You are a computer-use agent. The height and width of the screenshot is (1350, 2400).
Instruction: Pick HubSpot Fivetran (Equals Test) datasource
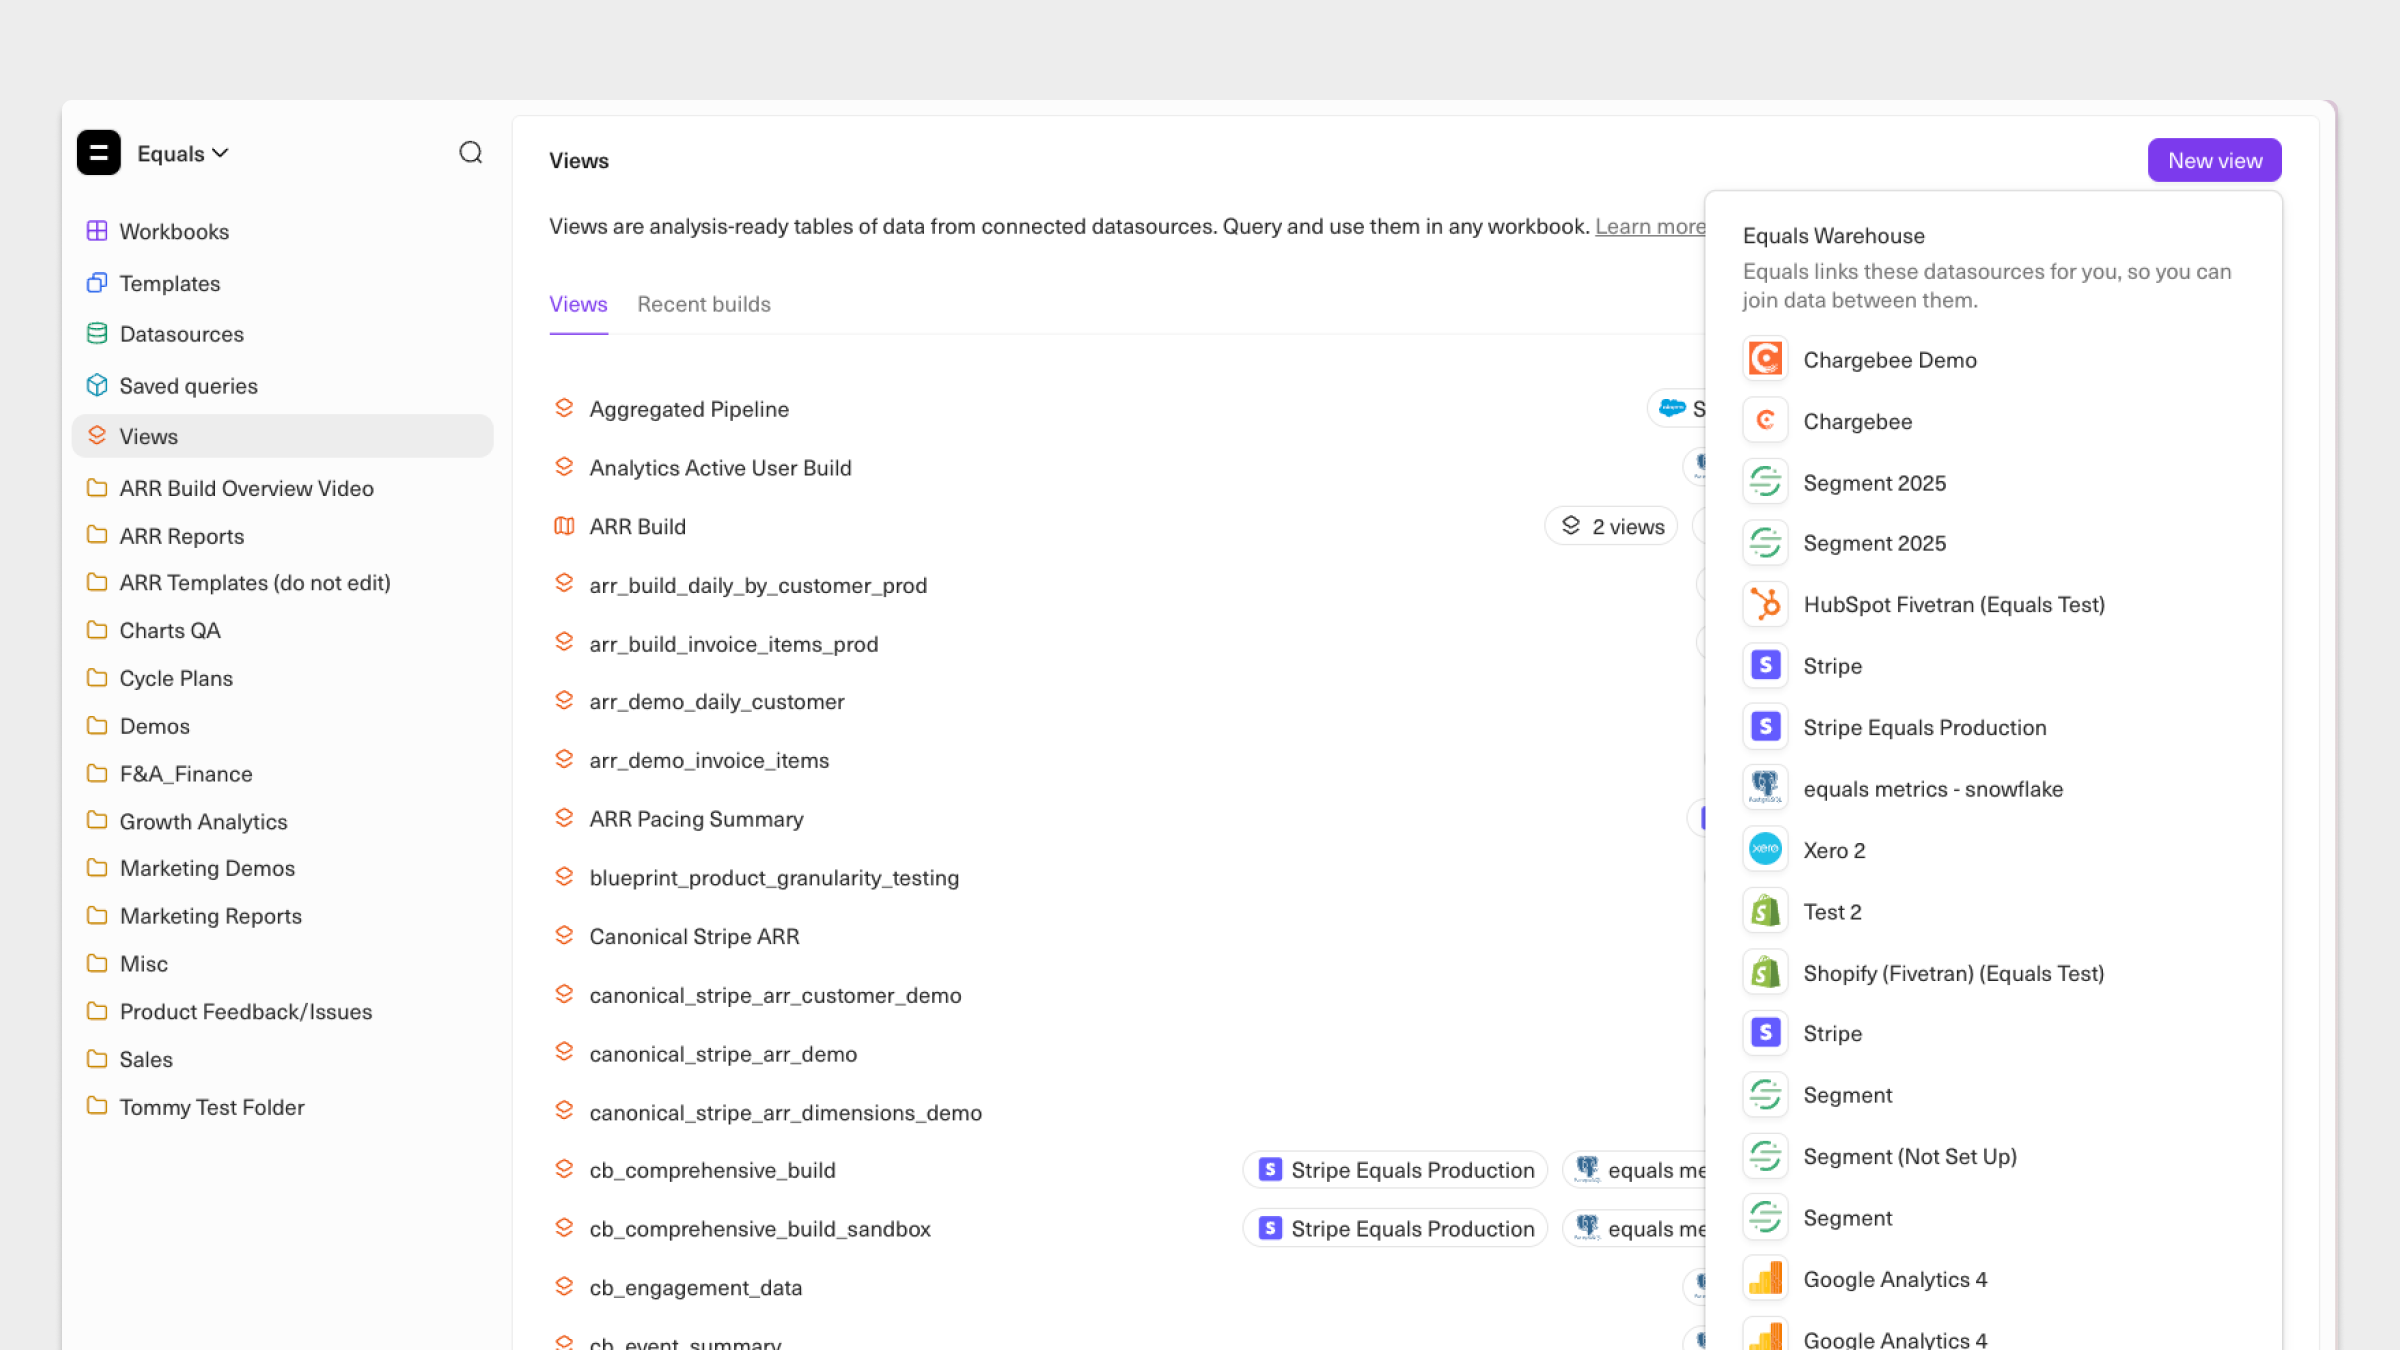point(1953,604)
